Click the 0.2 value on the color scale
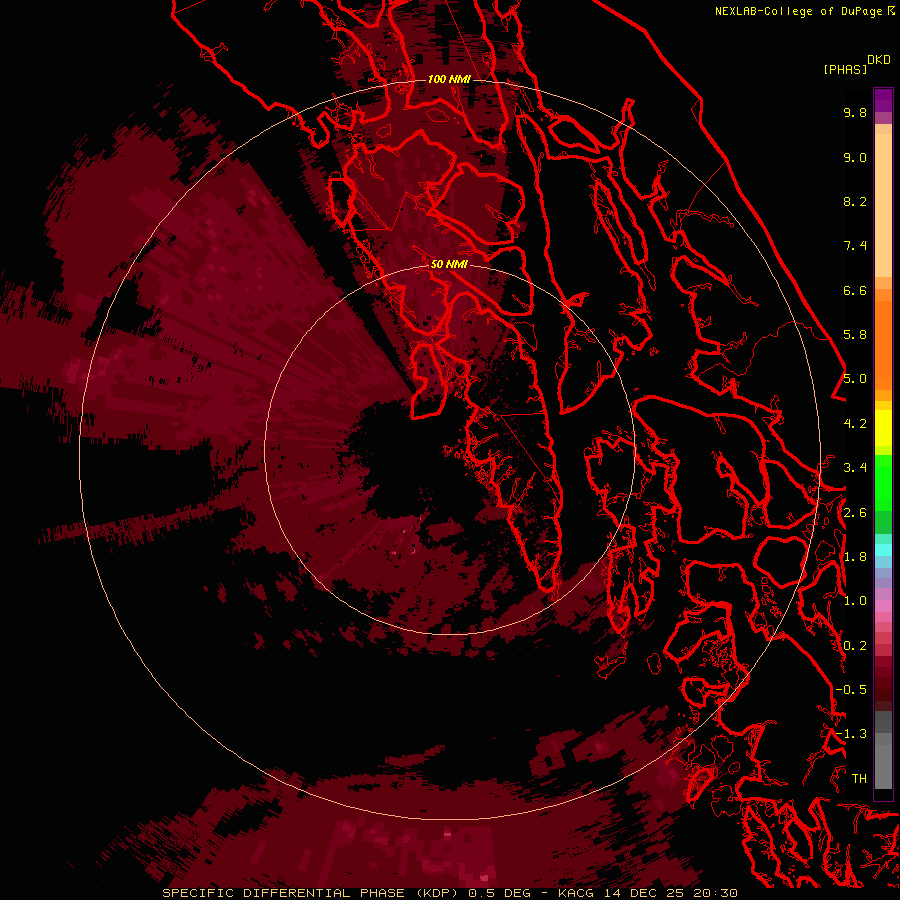 click(x=855, y=646)
